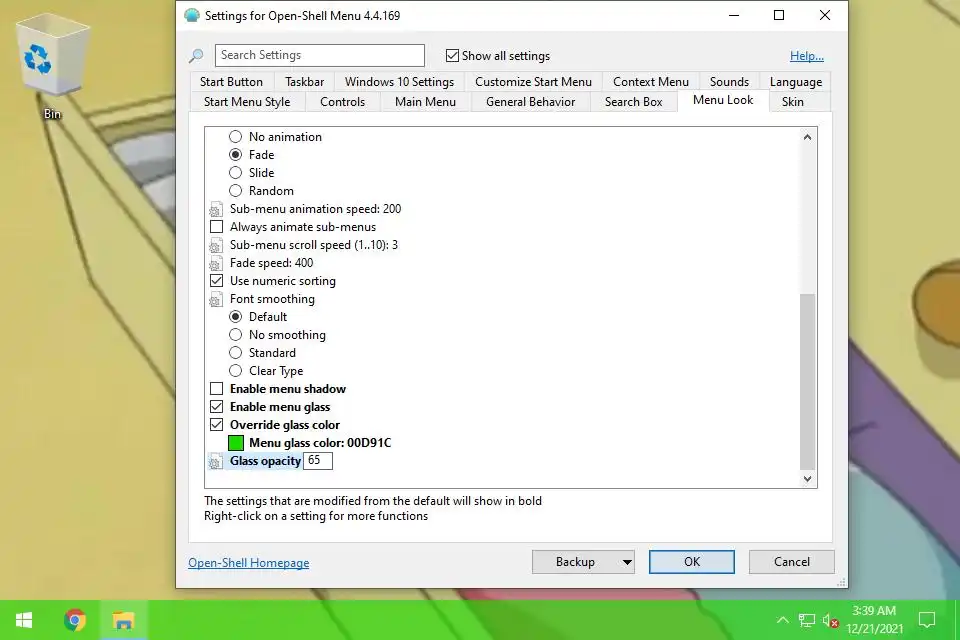Click settings icon next to Font smoothing
The image size is (960, 640).
(x=216, y=299)
